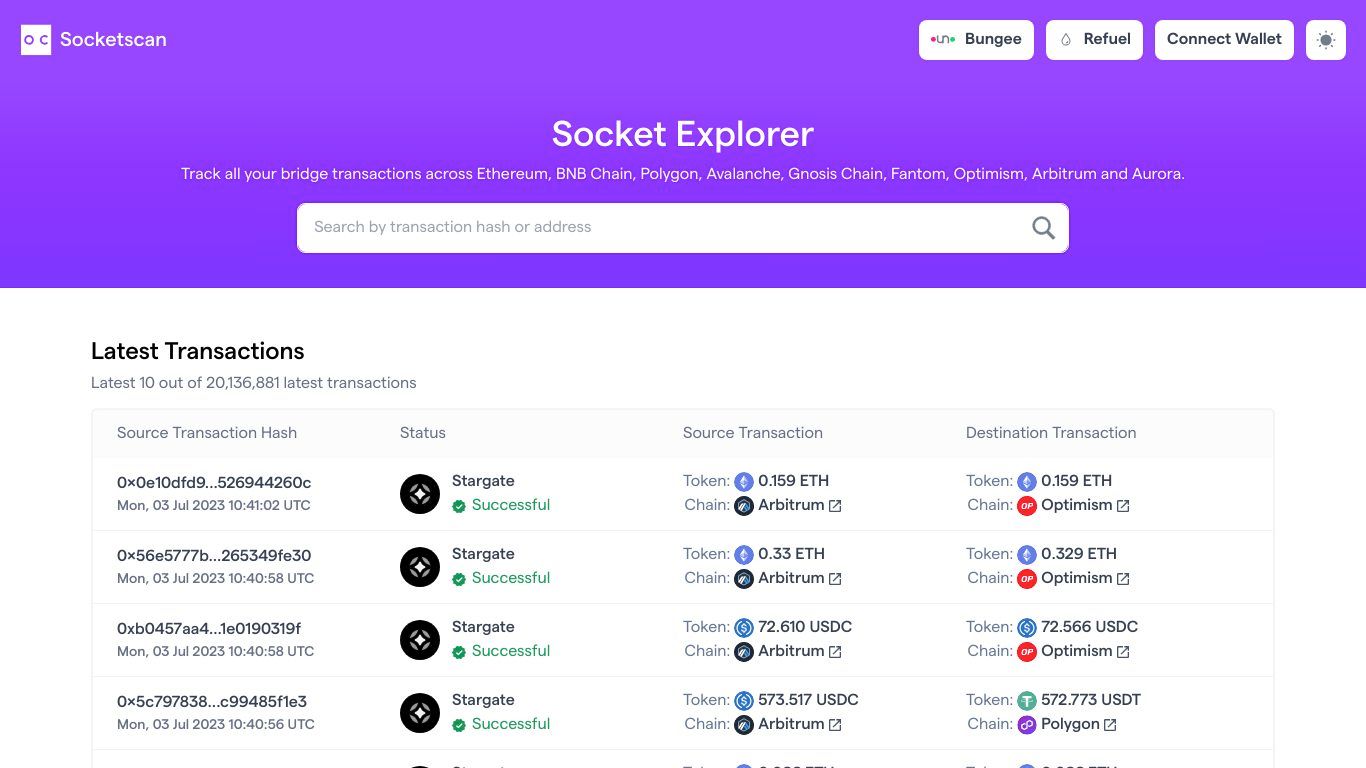The width and height of the screenshot is (1366, 768).
Task: Focus the transaction hash search field
Action: click(683, 228)
